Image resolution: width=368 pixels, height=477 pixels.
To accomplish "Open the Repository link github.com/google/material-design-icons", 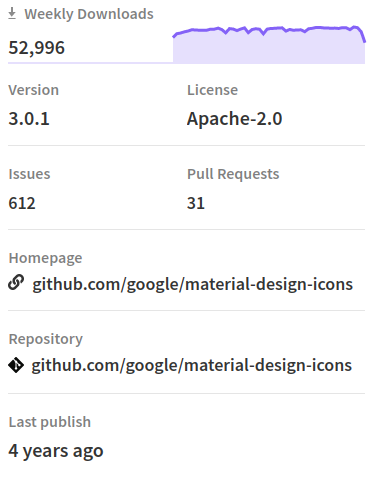I will (192, 366).
